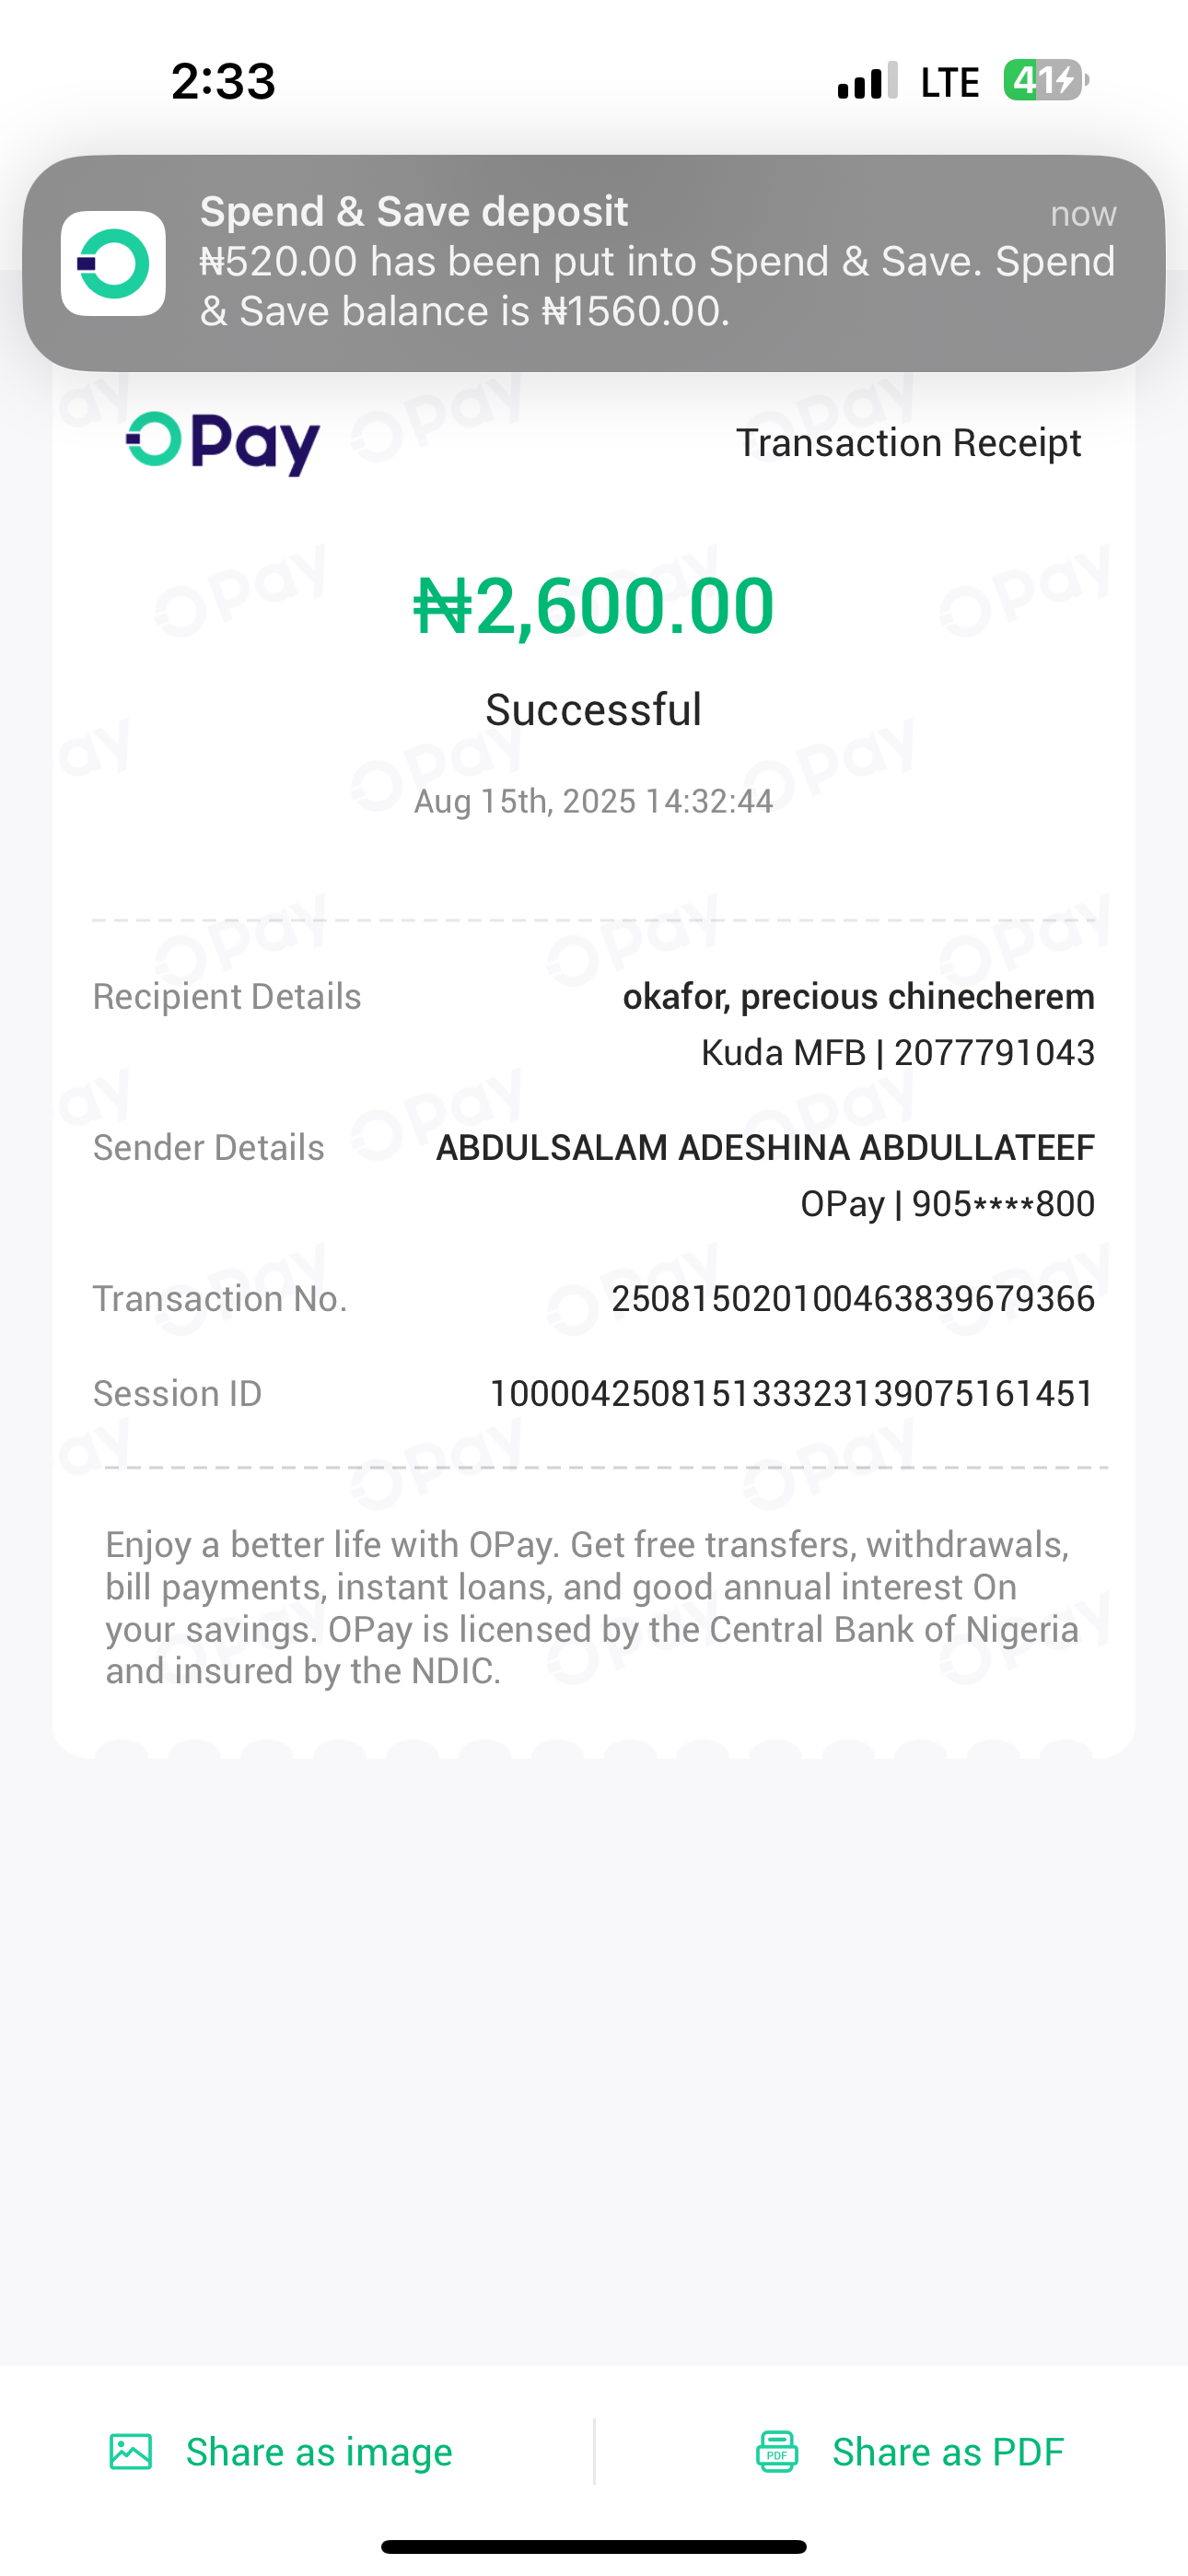
Task: Tap the 2:33 clock in status bar
Action: (223, 81)
